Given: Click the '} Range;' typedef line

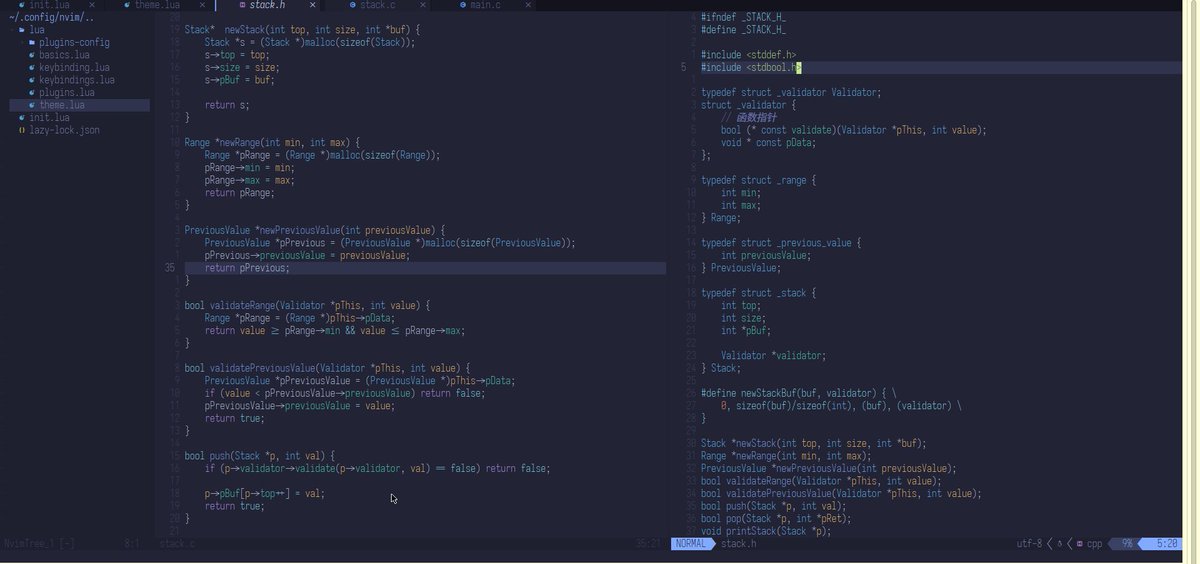Looking at the screenshot, I should tap(721, 218).
